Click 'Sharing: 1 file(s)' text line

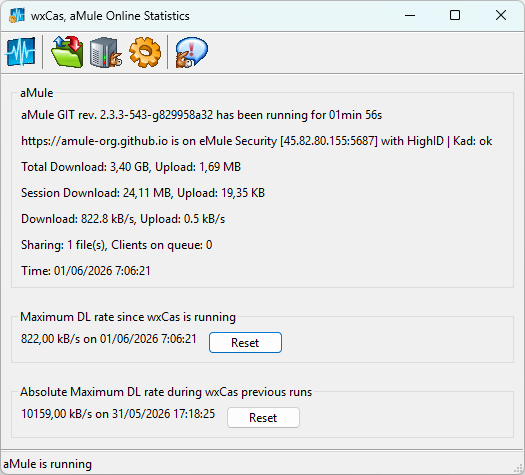coord(117,245)
